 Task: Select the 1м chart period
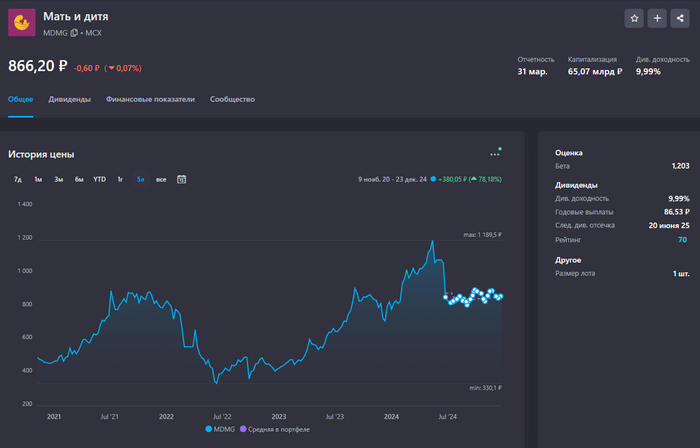point(38,179)
